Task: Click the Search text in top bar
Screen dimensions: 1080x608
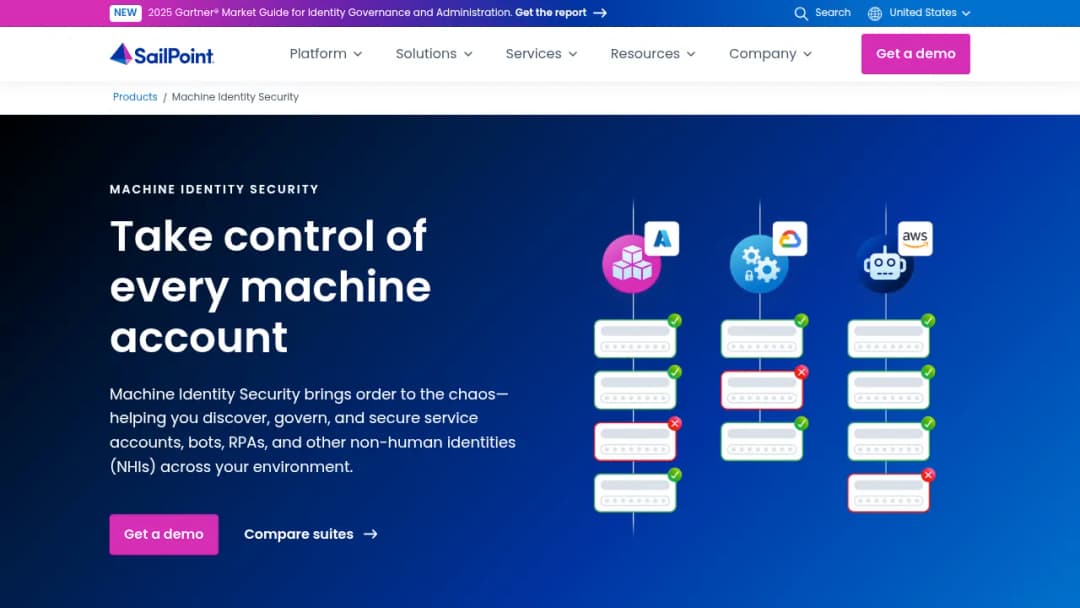Action: pos(833,13)
